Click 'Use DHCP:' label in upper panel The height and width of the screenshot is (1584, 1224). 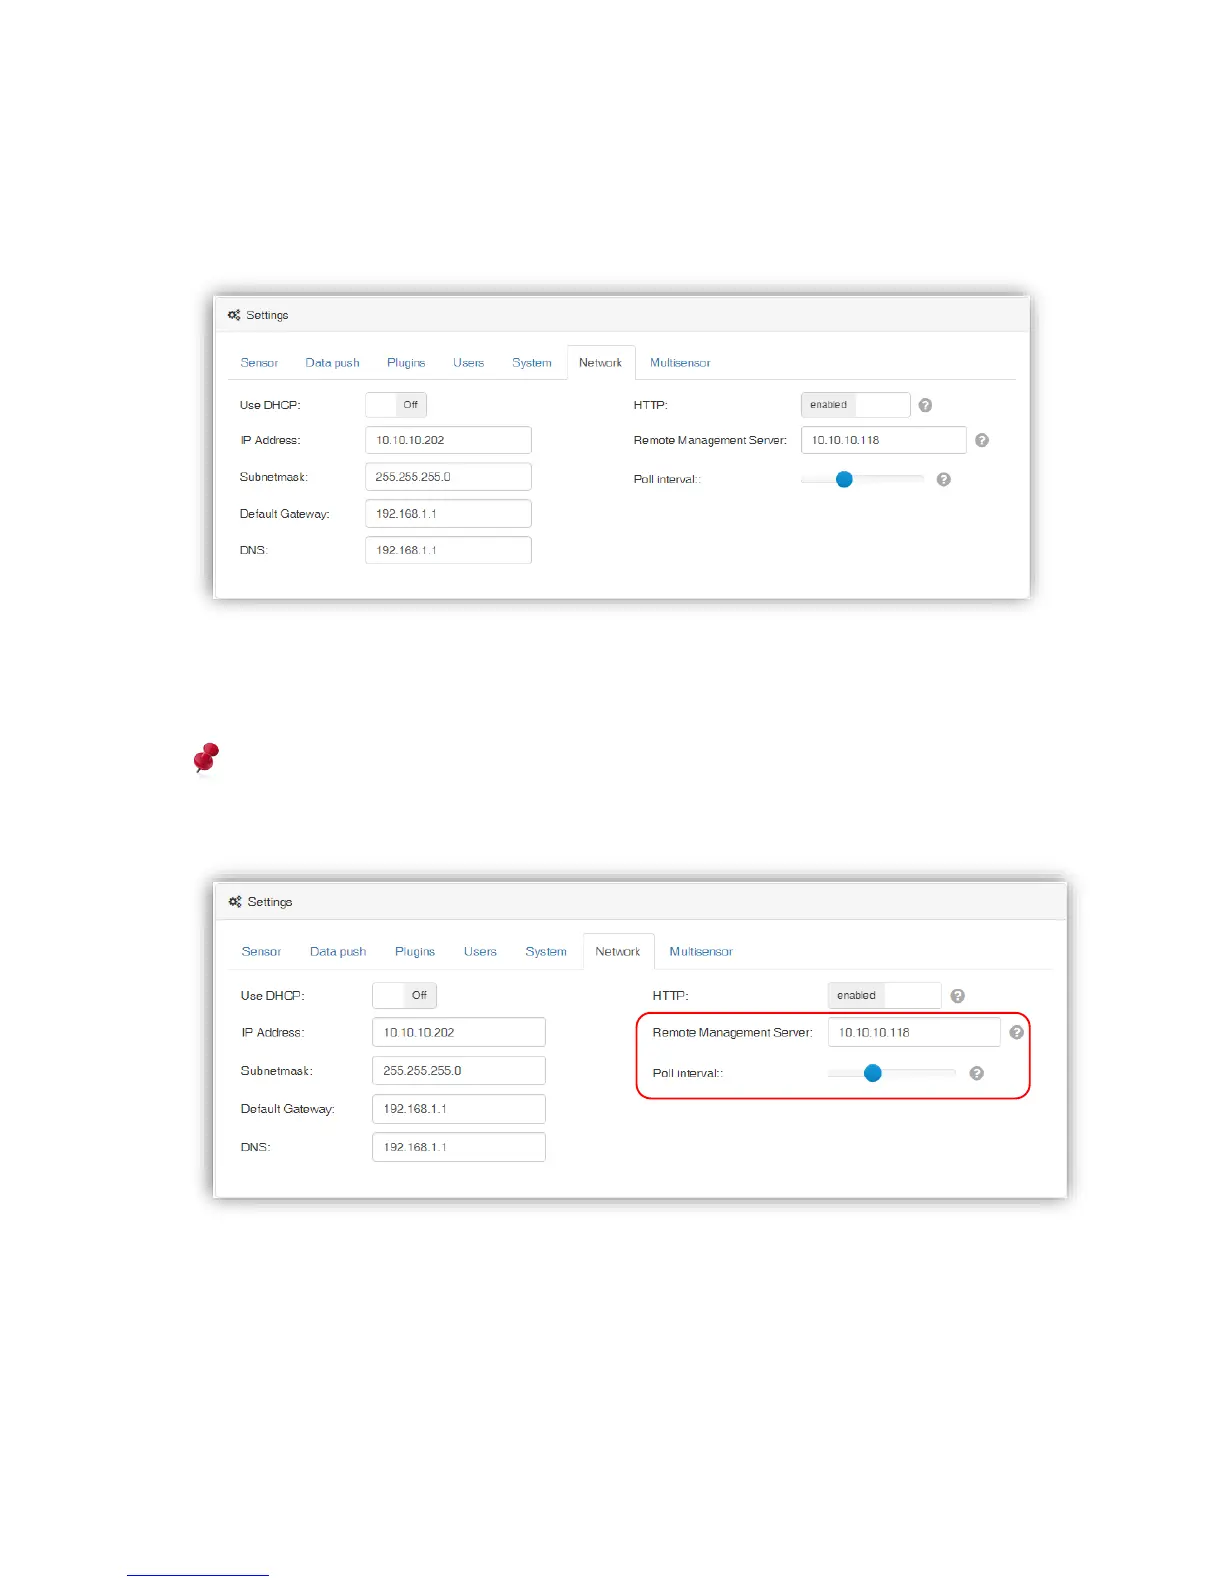click(x=270, y=405)
